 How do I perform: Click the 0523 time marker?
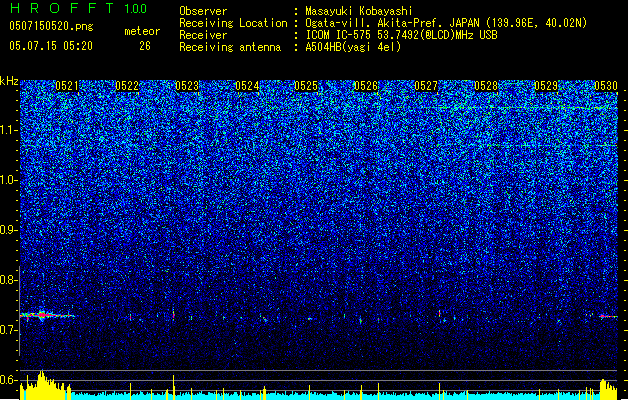point(187,86)
